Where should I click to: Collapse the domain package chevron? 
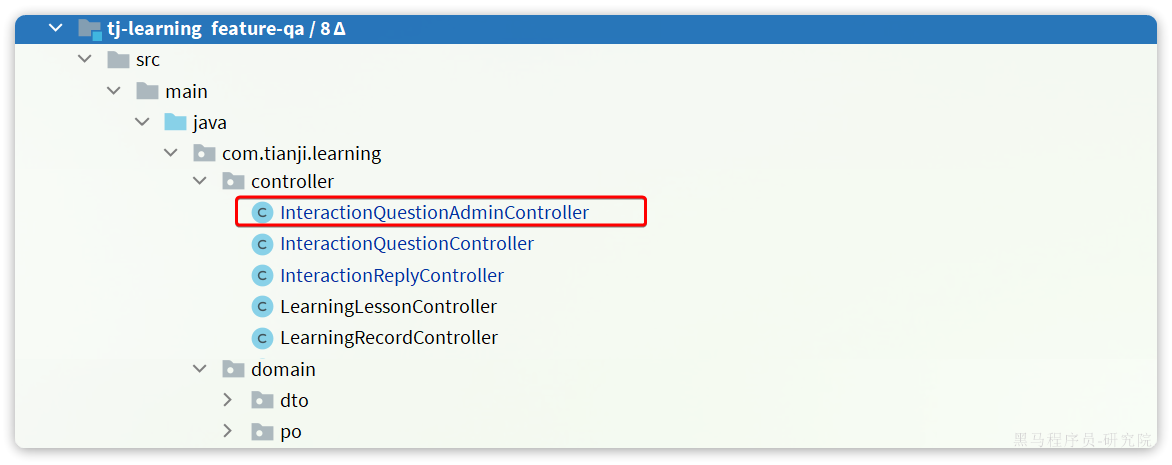(200, 369)
